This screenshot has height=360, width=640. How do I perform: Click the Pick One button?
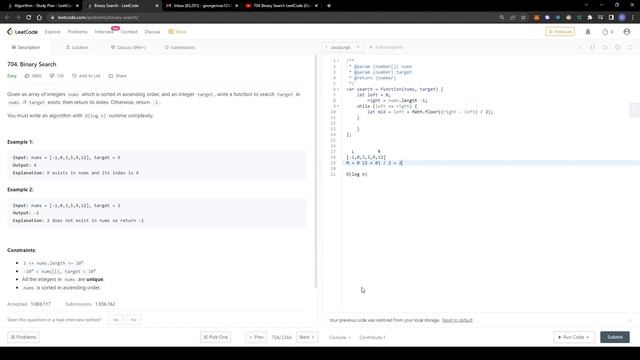pos(216,337)
